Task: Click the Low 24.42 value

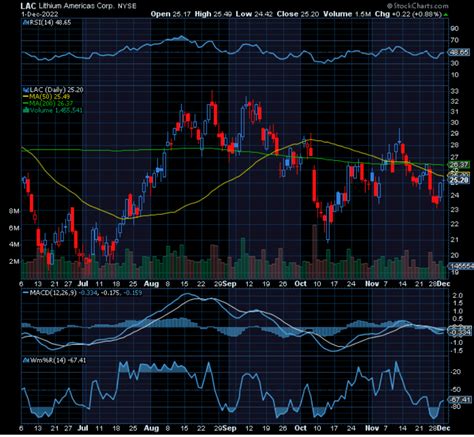Action: (x=254, y=14)
